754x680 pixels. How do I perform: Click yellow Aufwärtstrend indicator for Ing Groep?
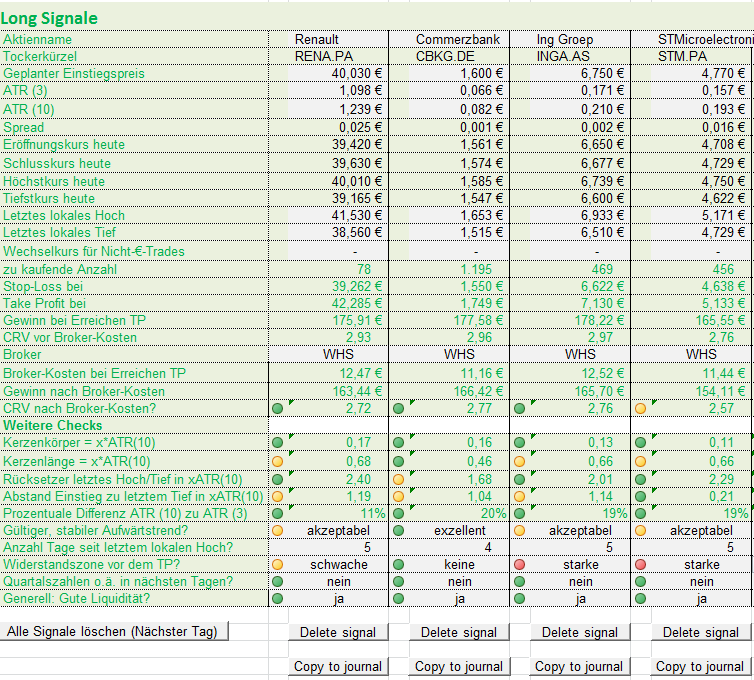[x=519, y=530]
